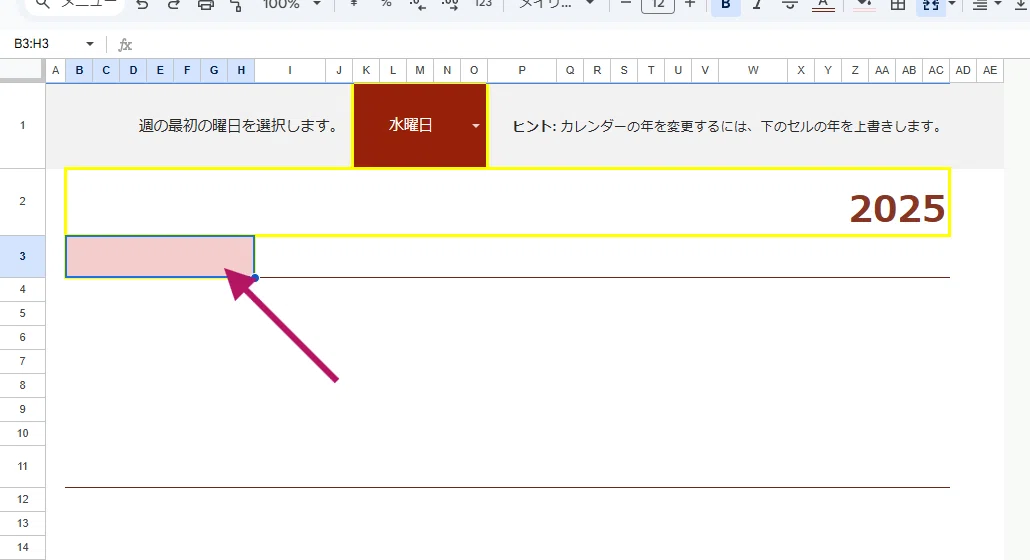Open the horizontal align dropdown
This screenshot has height=560, width=1030.
pos(987,5)
